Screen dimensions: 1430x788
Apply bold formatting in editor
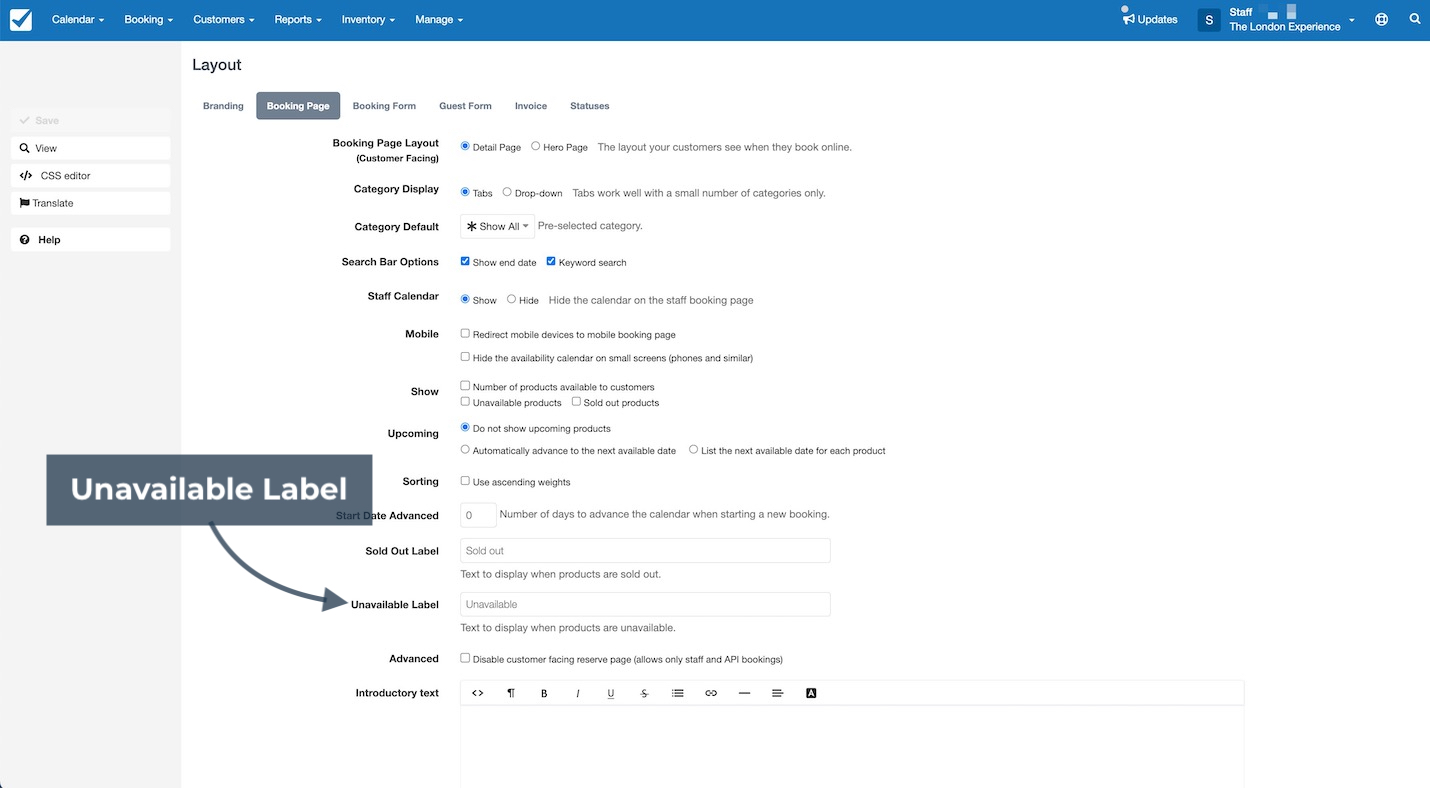pos(544,693)
